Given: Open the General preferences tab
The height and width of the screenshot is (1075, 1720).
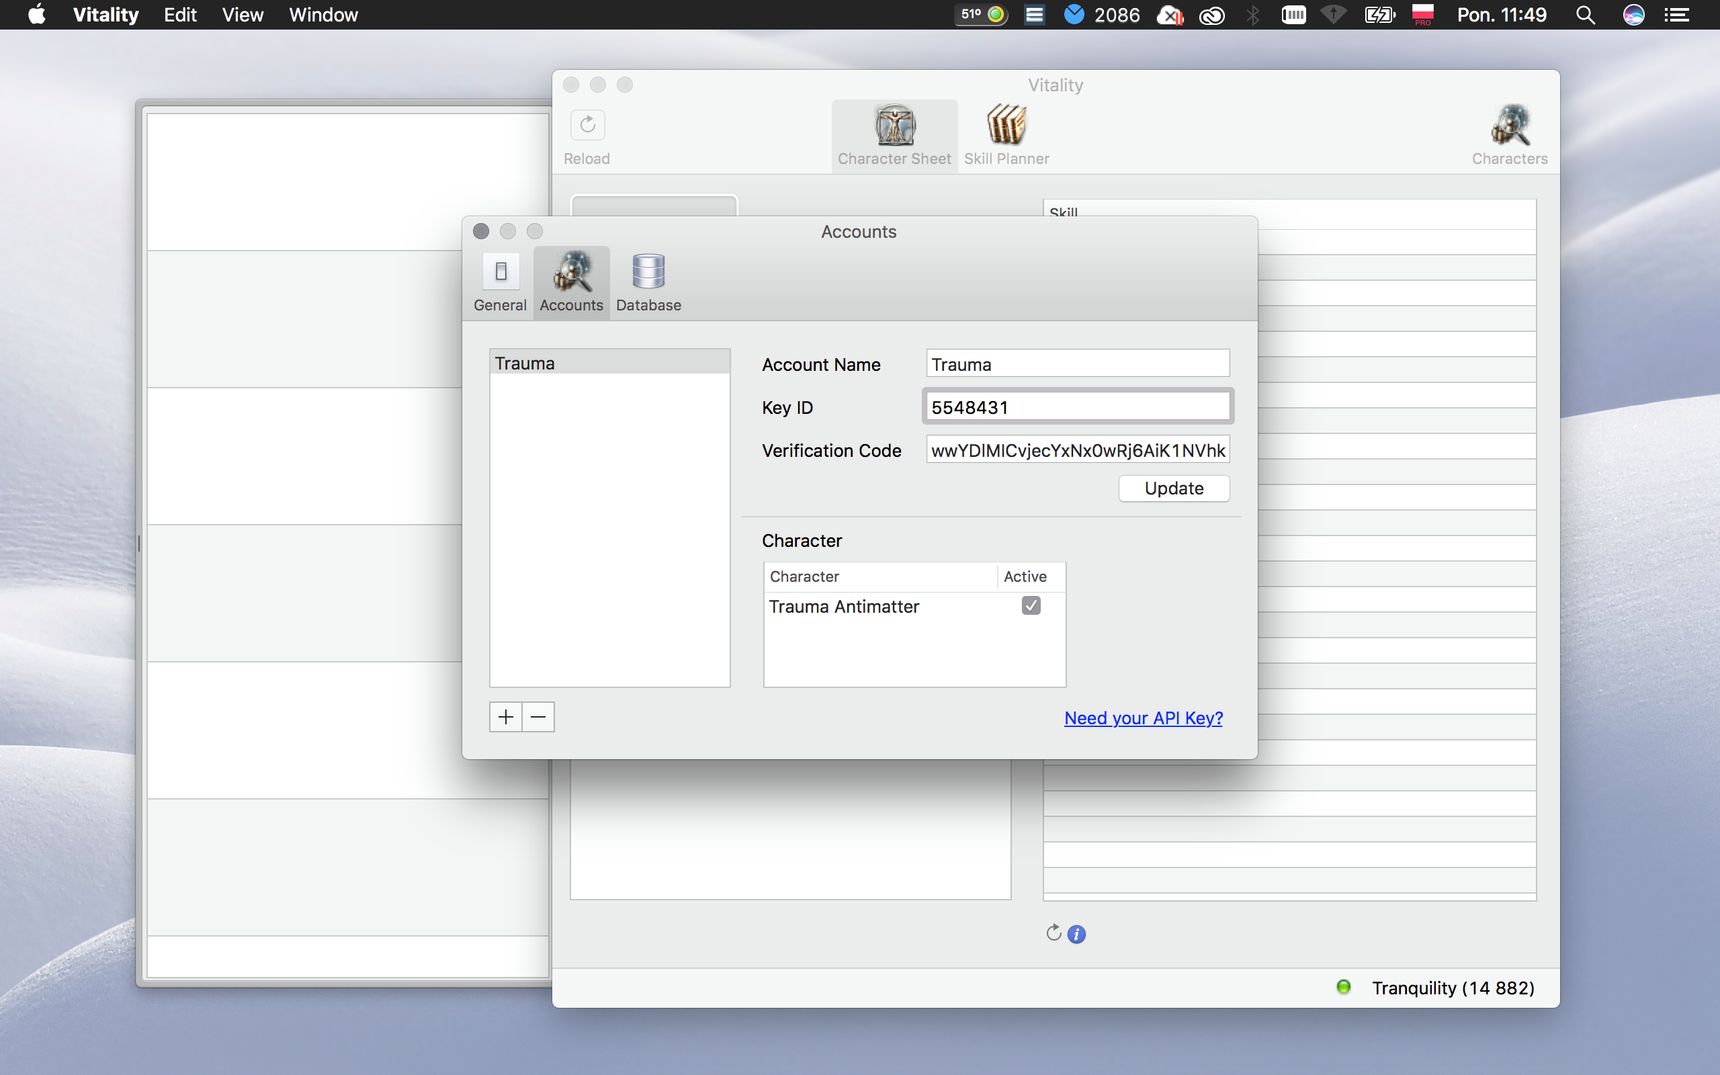Looking at the screenshot, I should pos(500,283).
